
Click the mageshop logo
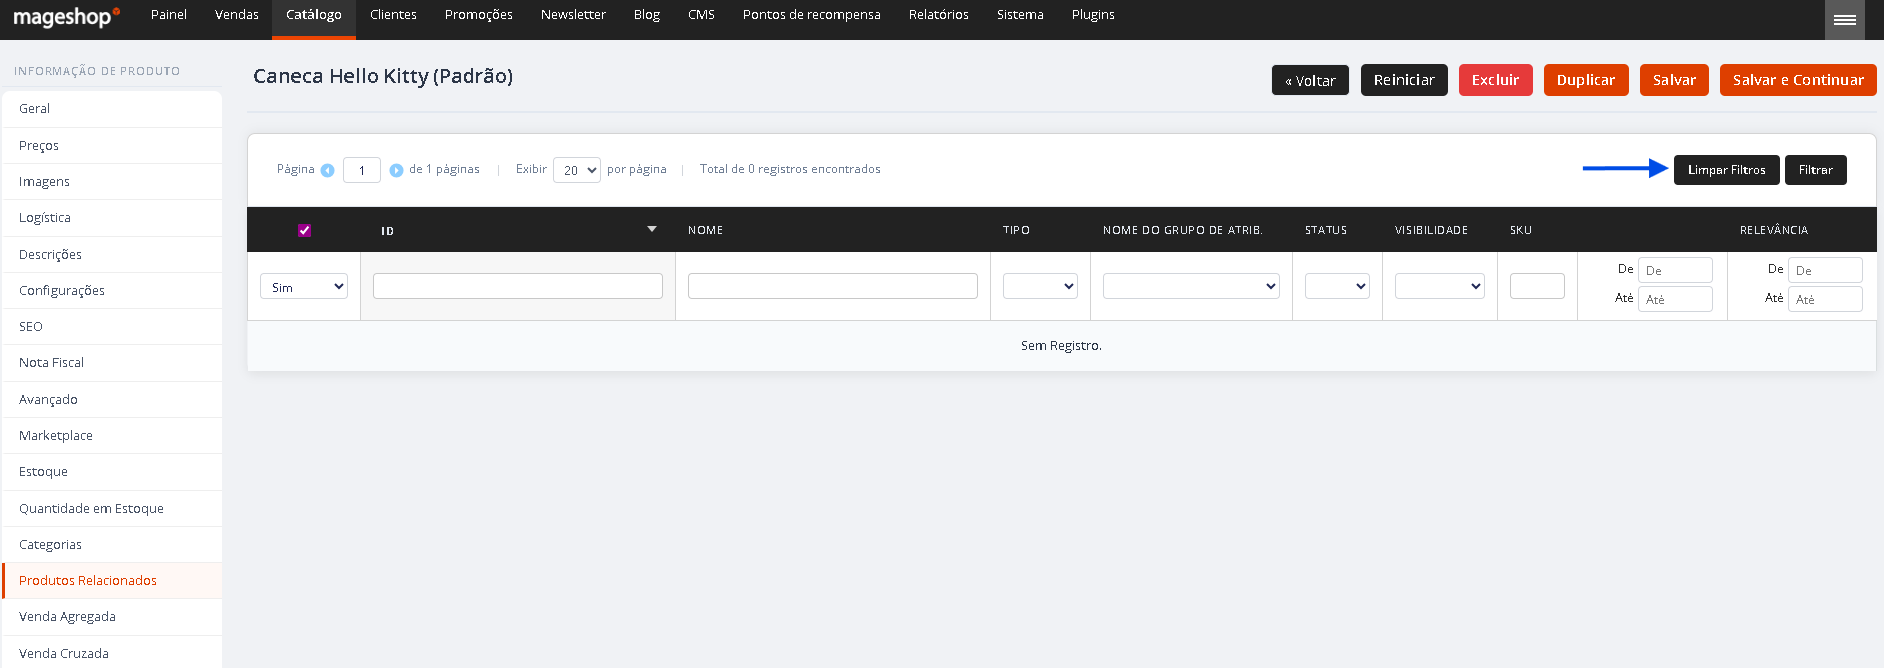click(x=66, y=17)
